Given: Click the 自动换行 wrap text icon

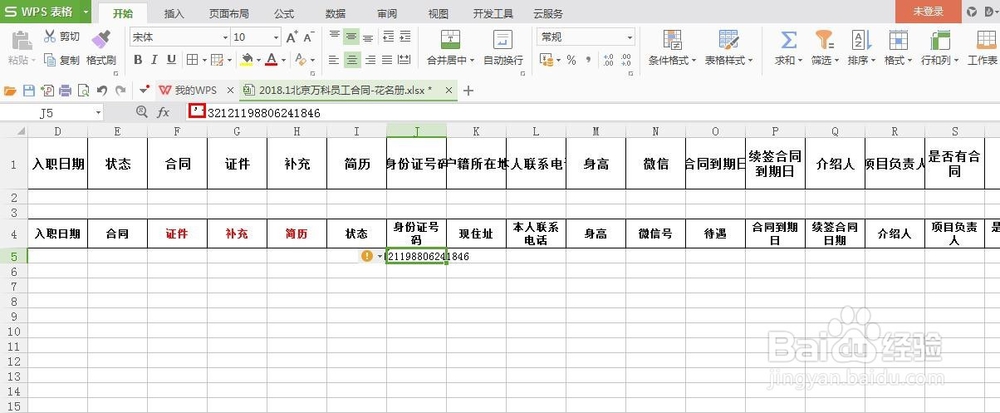Looking at the screenshot, I should click(503, 40).
